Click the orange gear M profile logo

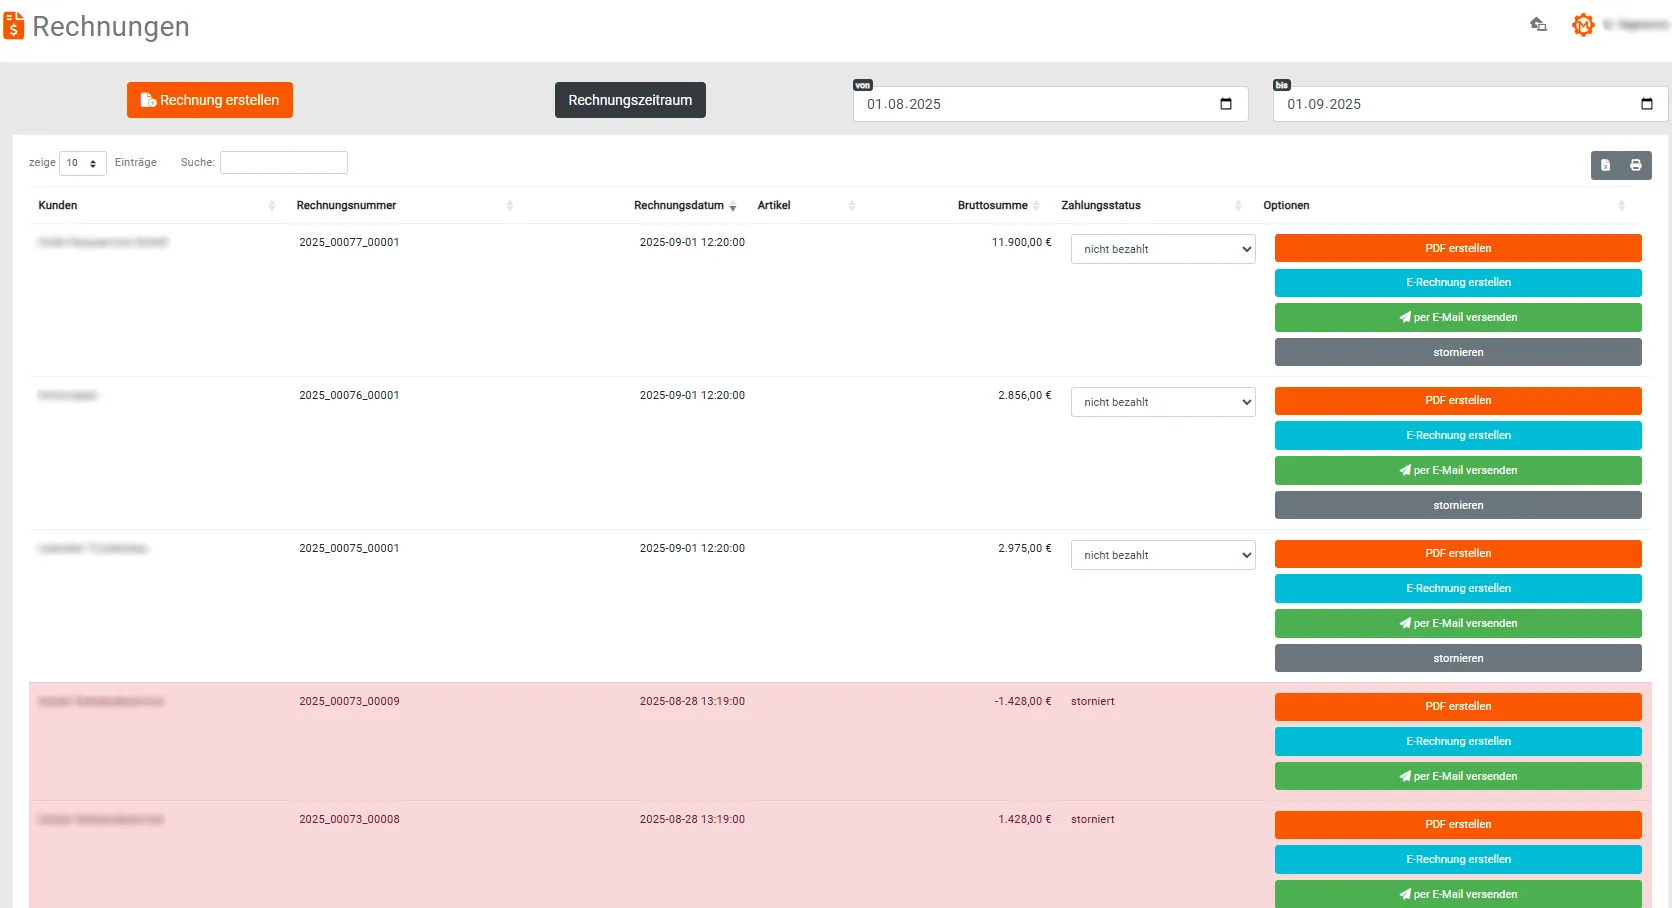(x=1582, y=25)
